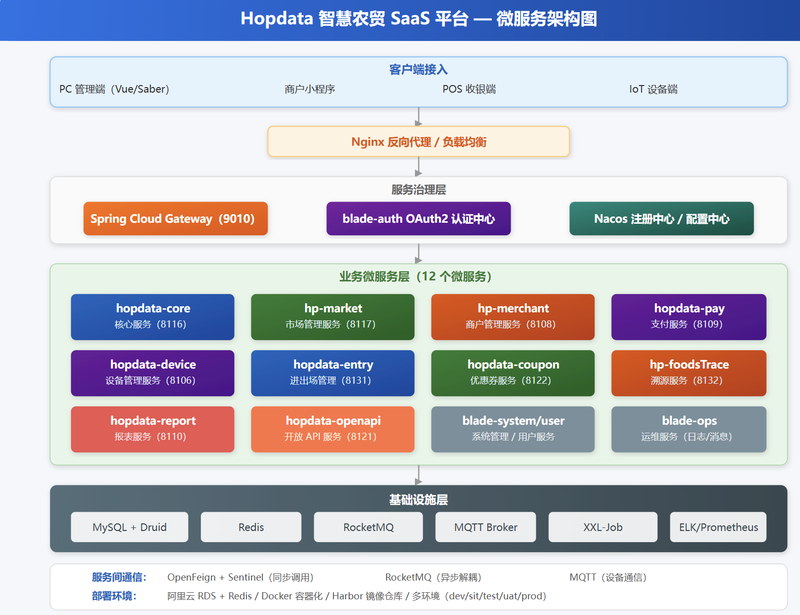Click the text PC 管理端 (Vue/Saber)
Viewport: 800px width, 615px height.
[x=114, y=89]
